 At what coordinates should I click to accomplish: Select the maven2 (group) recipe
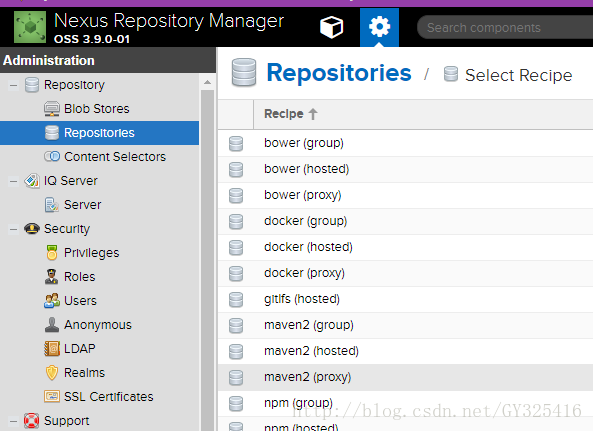[405, 326]
